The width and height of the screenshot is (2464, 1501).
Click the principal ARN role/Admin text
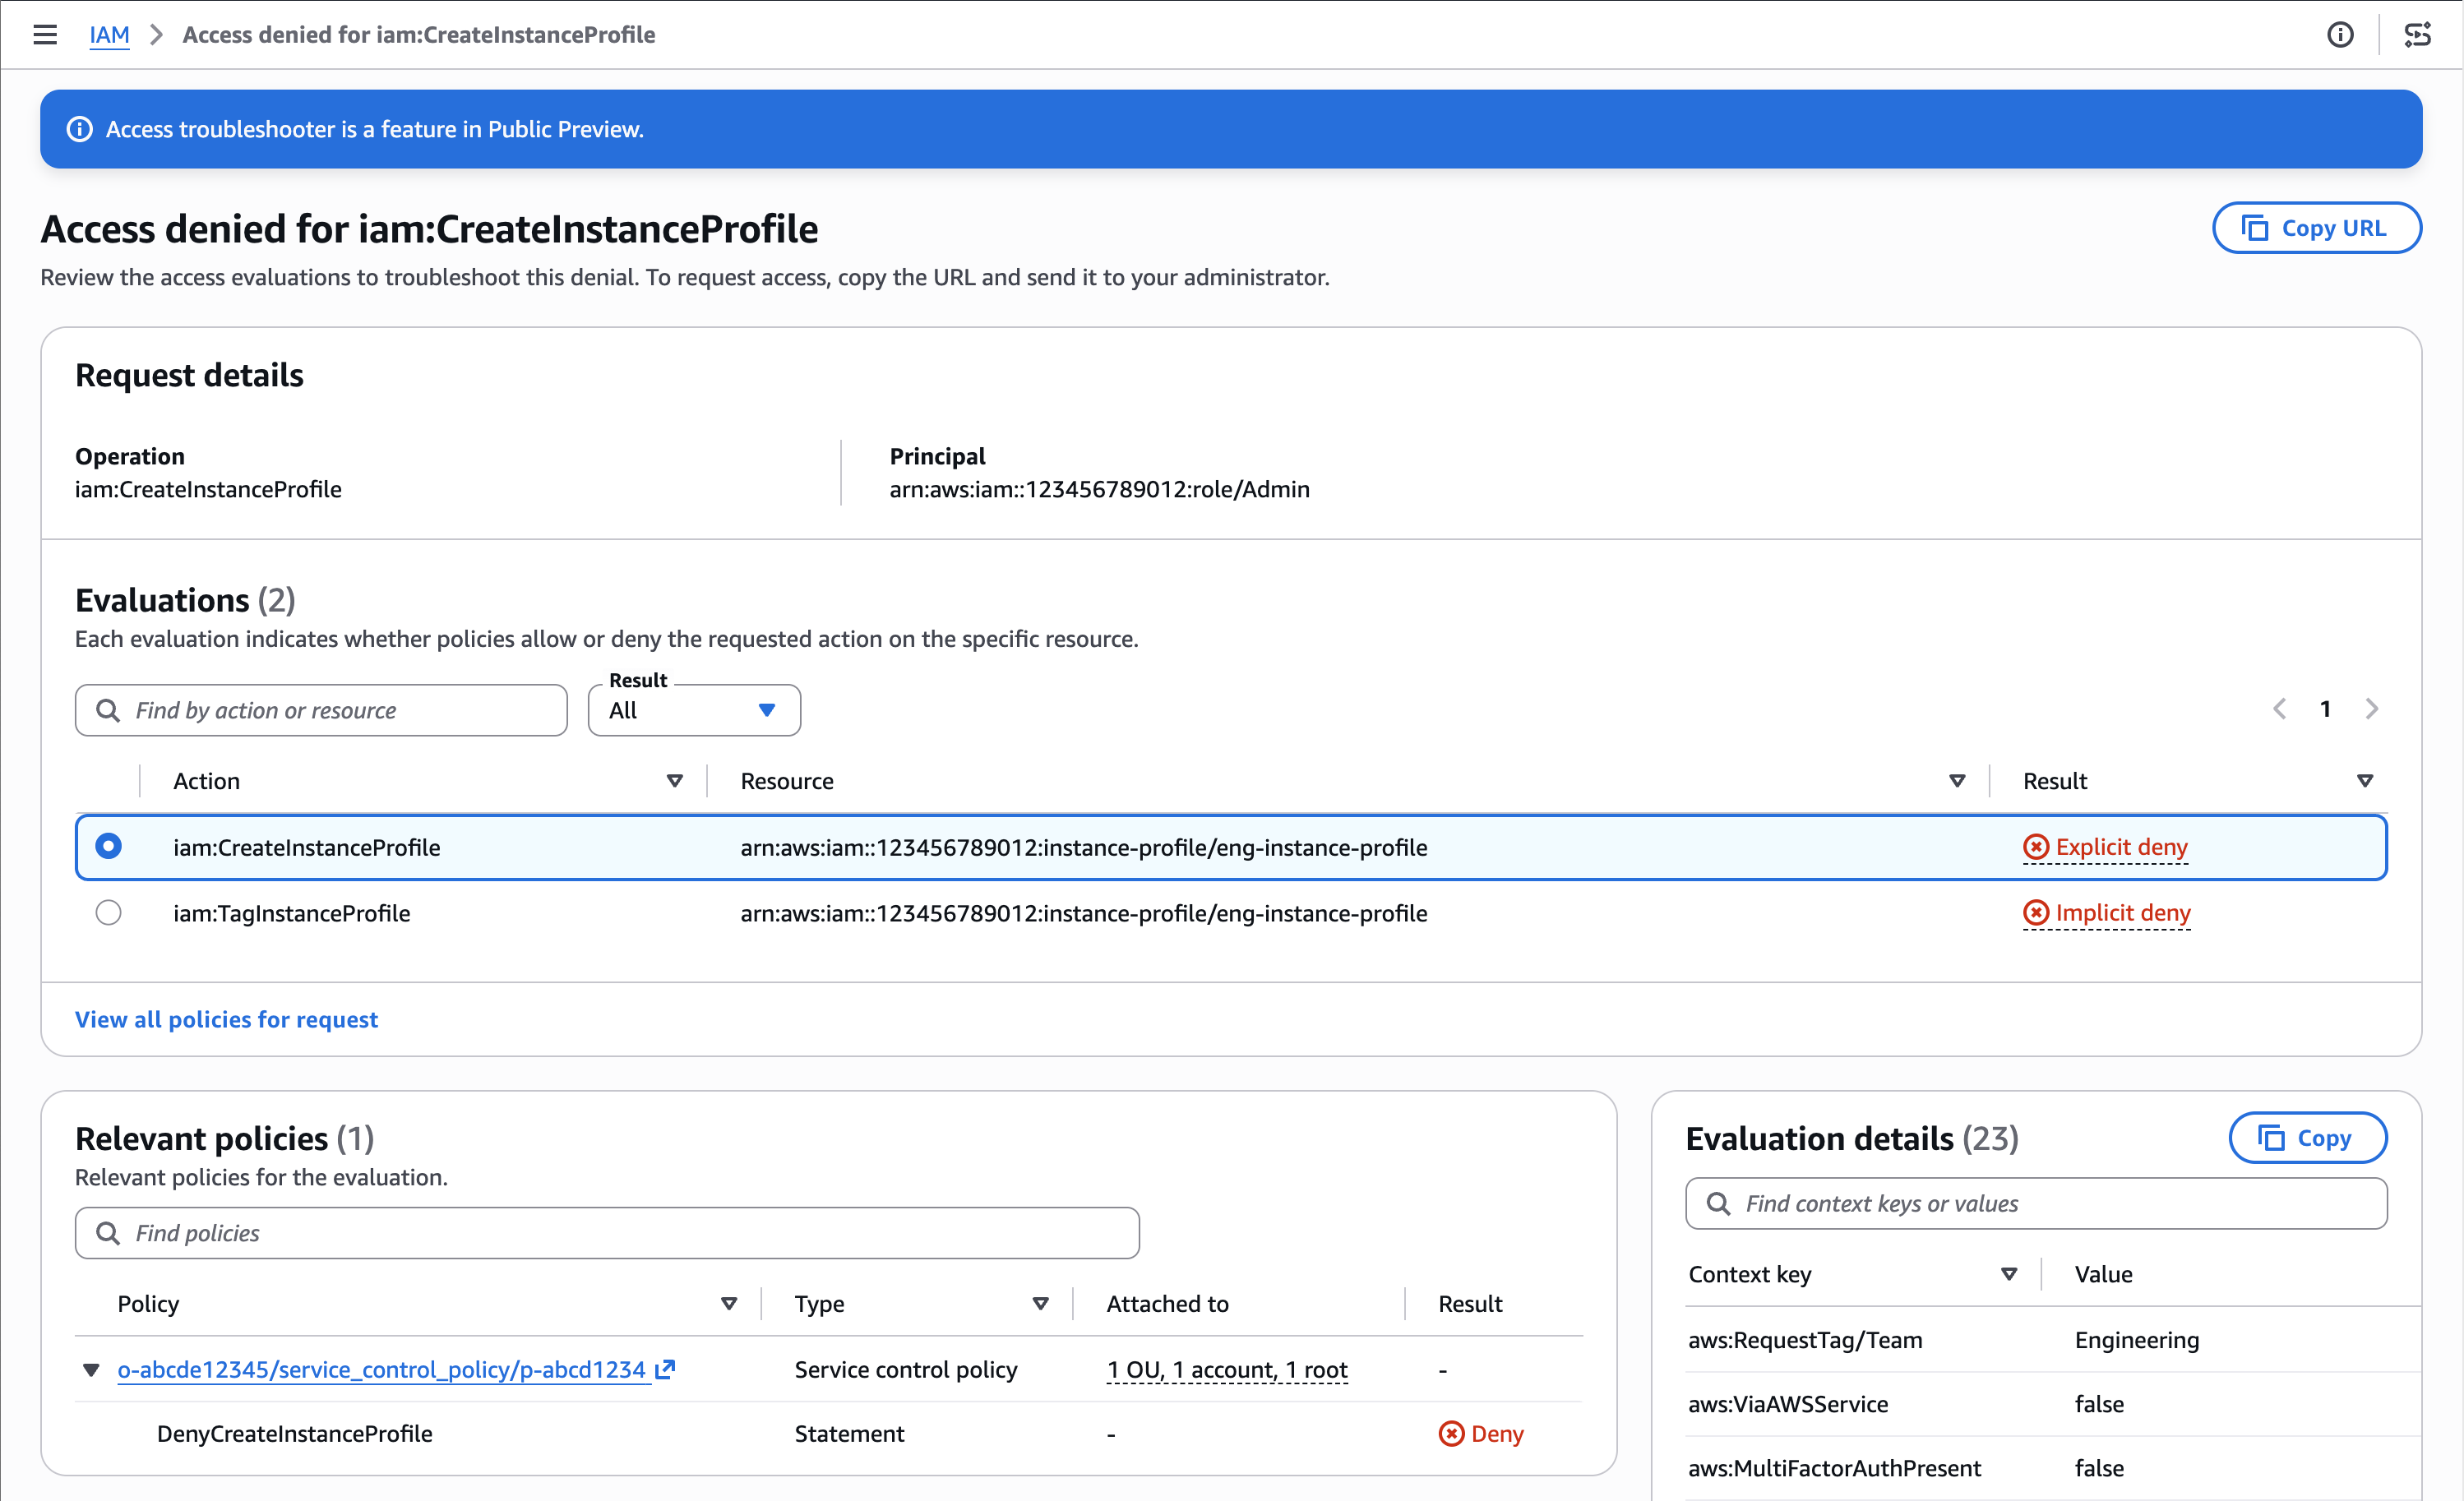click(1099, 489)
